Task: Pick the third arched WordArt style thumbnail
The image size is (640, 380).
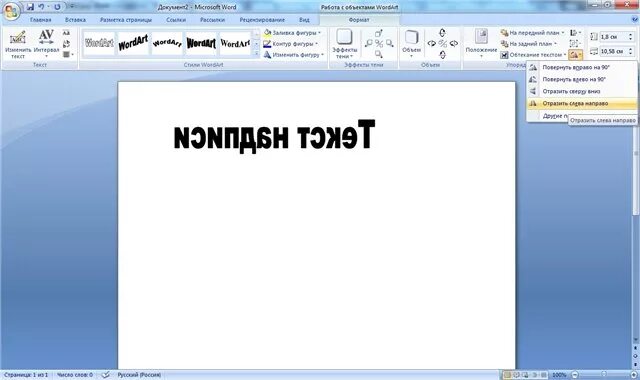Action: click(x=167, y=43)
